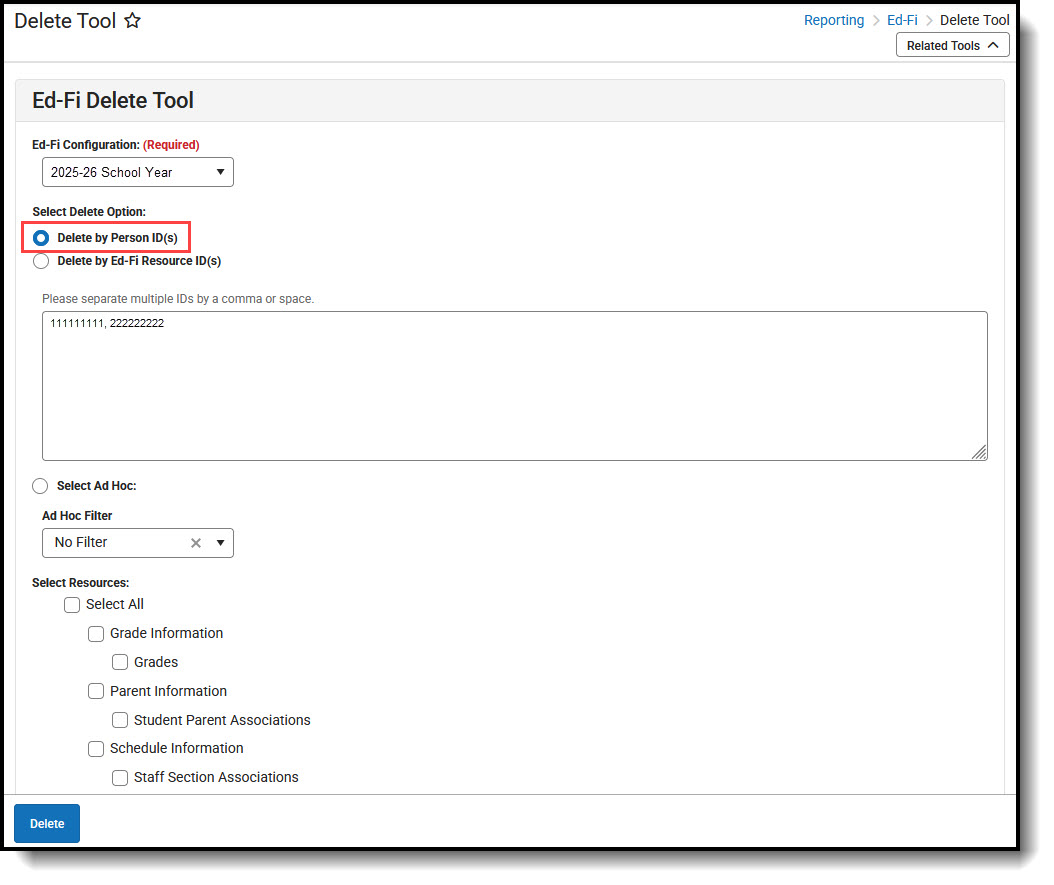Grab the text area resize handle
Viewport: 1054px width, 885px height.
click(x=979, y=452)
